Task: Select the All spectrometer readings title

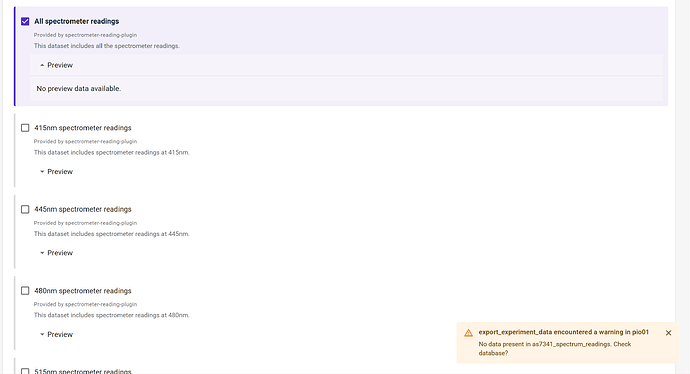Action: coord(77,21)
